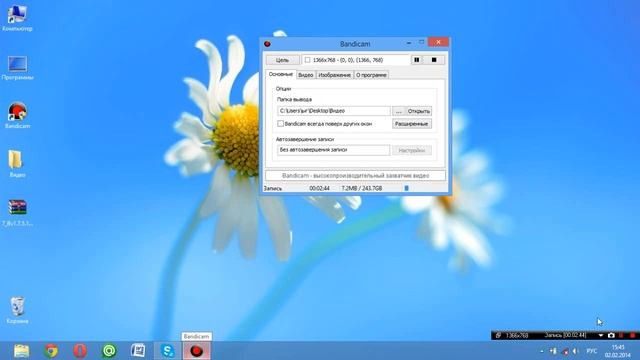
Task: Click the Bandicam promo banner text
Action: pyautogui.click(x=355, y=176)
